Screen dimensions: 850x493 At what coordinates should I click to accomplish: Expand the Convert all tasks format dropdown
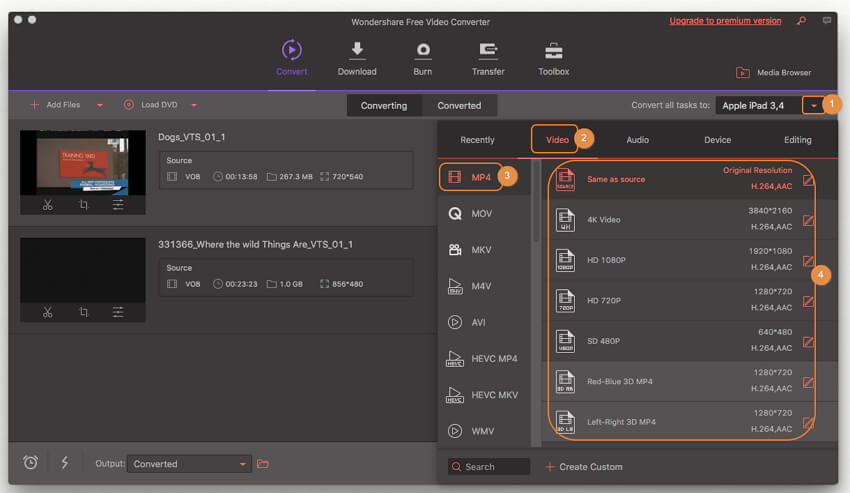click(x=815, y=105)
